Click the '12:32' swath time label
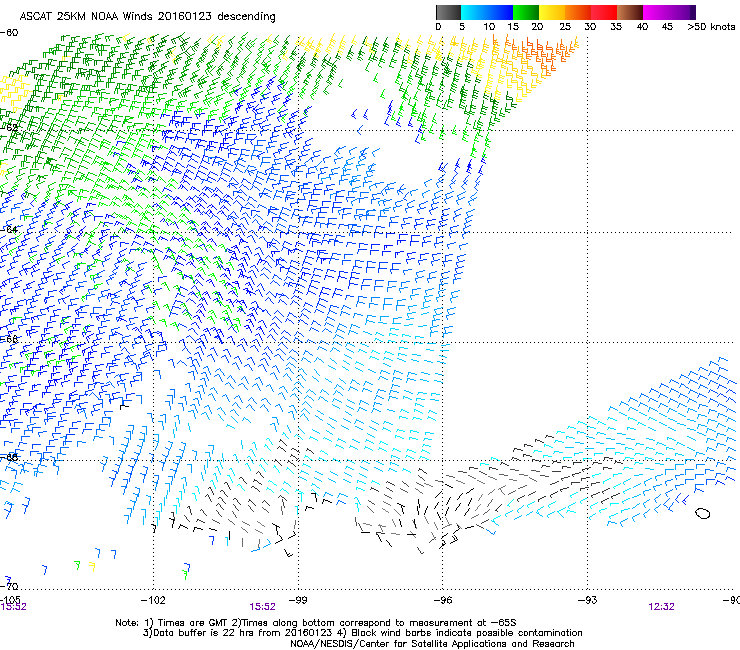Image resolution: width=740 pixels, height=650 pixels. 661,607
